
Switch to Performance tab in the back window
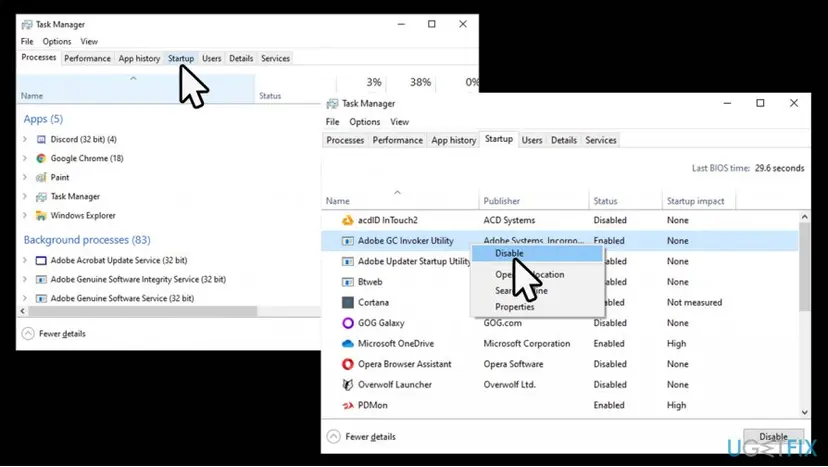pos(87,59)
